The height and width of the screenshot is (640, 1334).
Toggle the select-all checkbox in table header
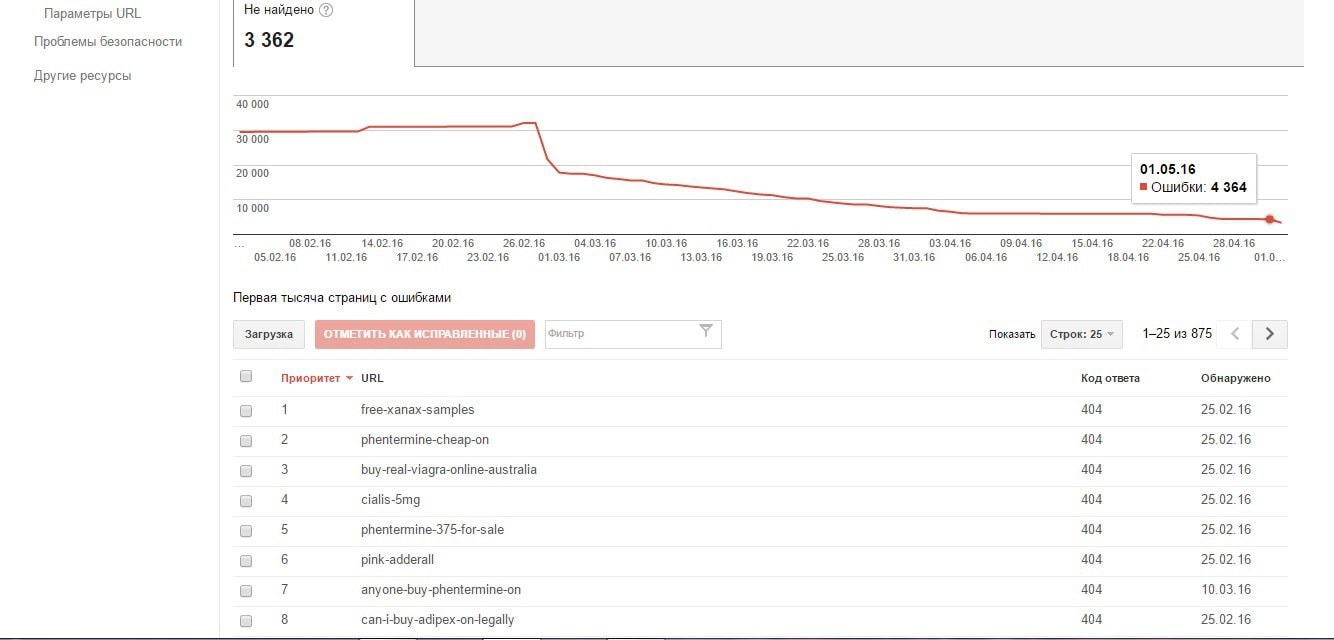[x=246, y=377]
